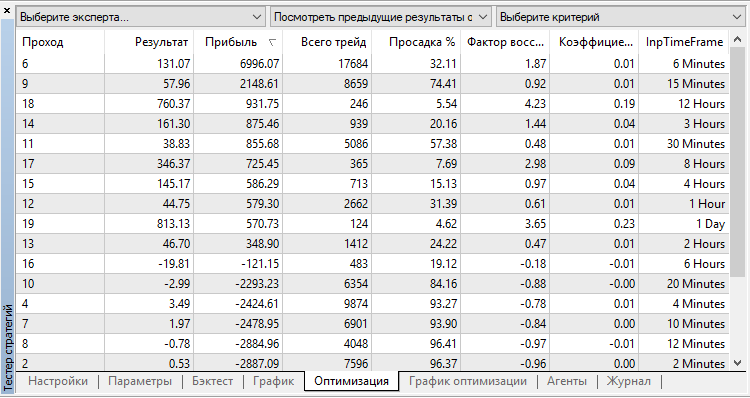The width and height of the screenshot is (750, 398).
Task: Sort by the 'Фактор восс...' column header
Action: pyautogui.click(x=505, y=42)
